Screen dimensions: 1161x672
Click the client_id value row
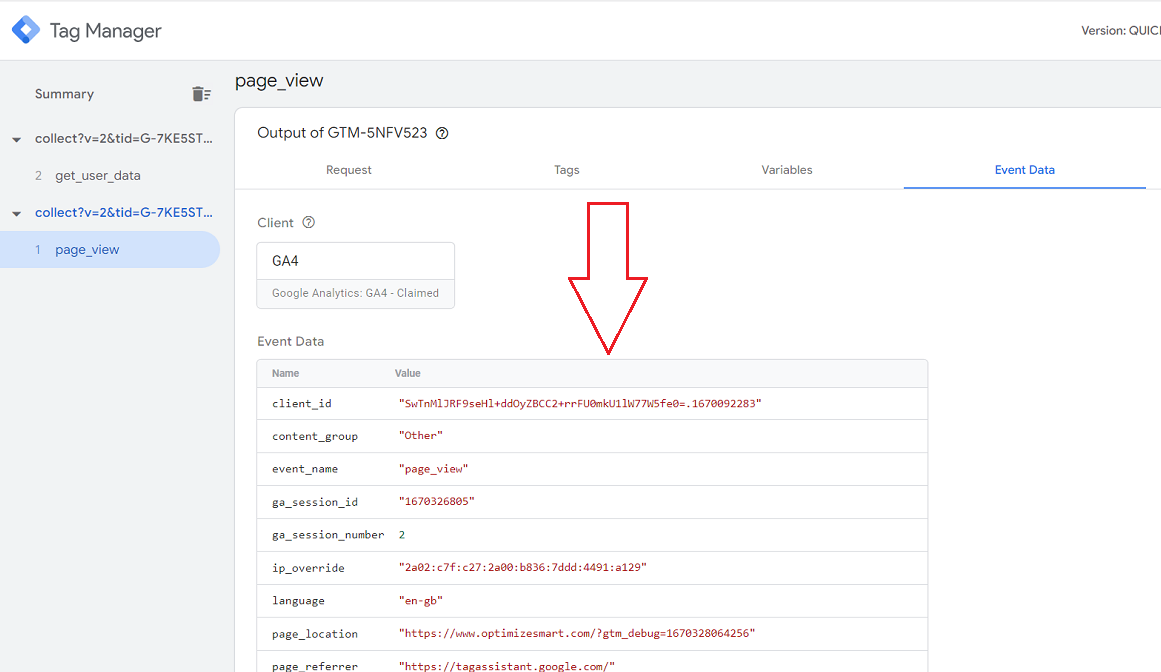tap(580, 404)
